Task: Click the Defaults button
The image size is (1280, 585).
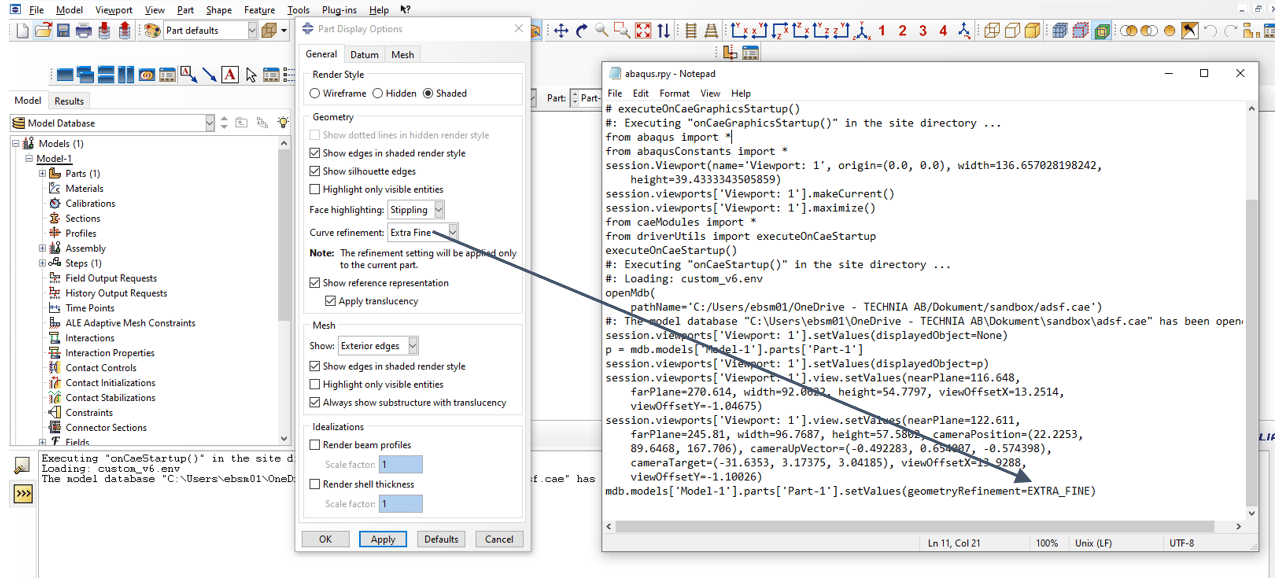Action: point(441,539)
